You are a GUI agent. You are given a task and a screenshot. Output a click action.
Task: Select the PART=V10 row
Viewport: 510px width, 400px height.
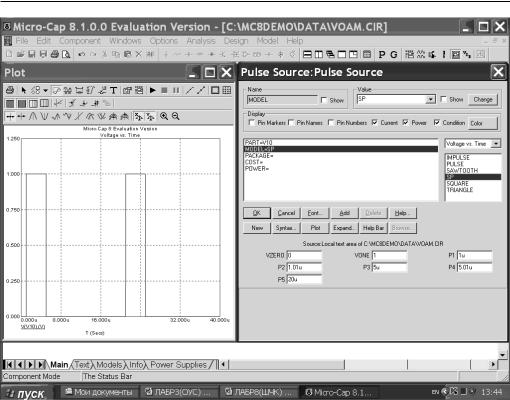point(341,143)
